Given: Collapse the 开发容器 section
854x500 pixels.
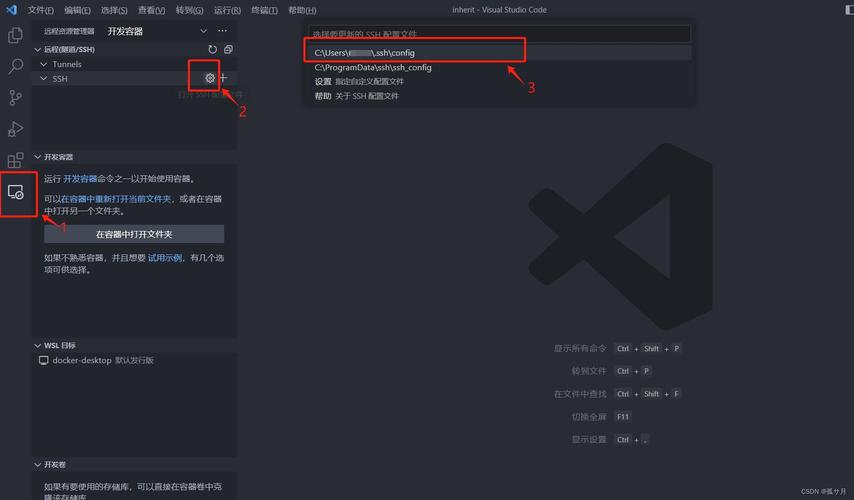Looking at the screenshot, I should pos(37,157).
